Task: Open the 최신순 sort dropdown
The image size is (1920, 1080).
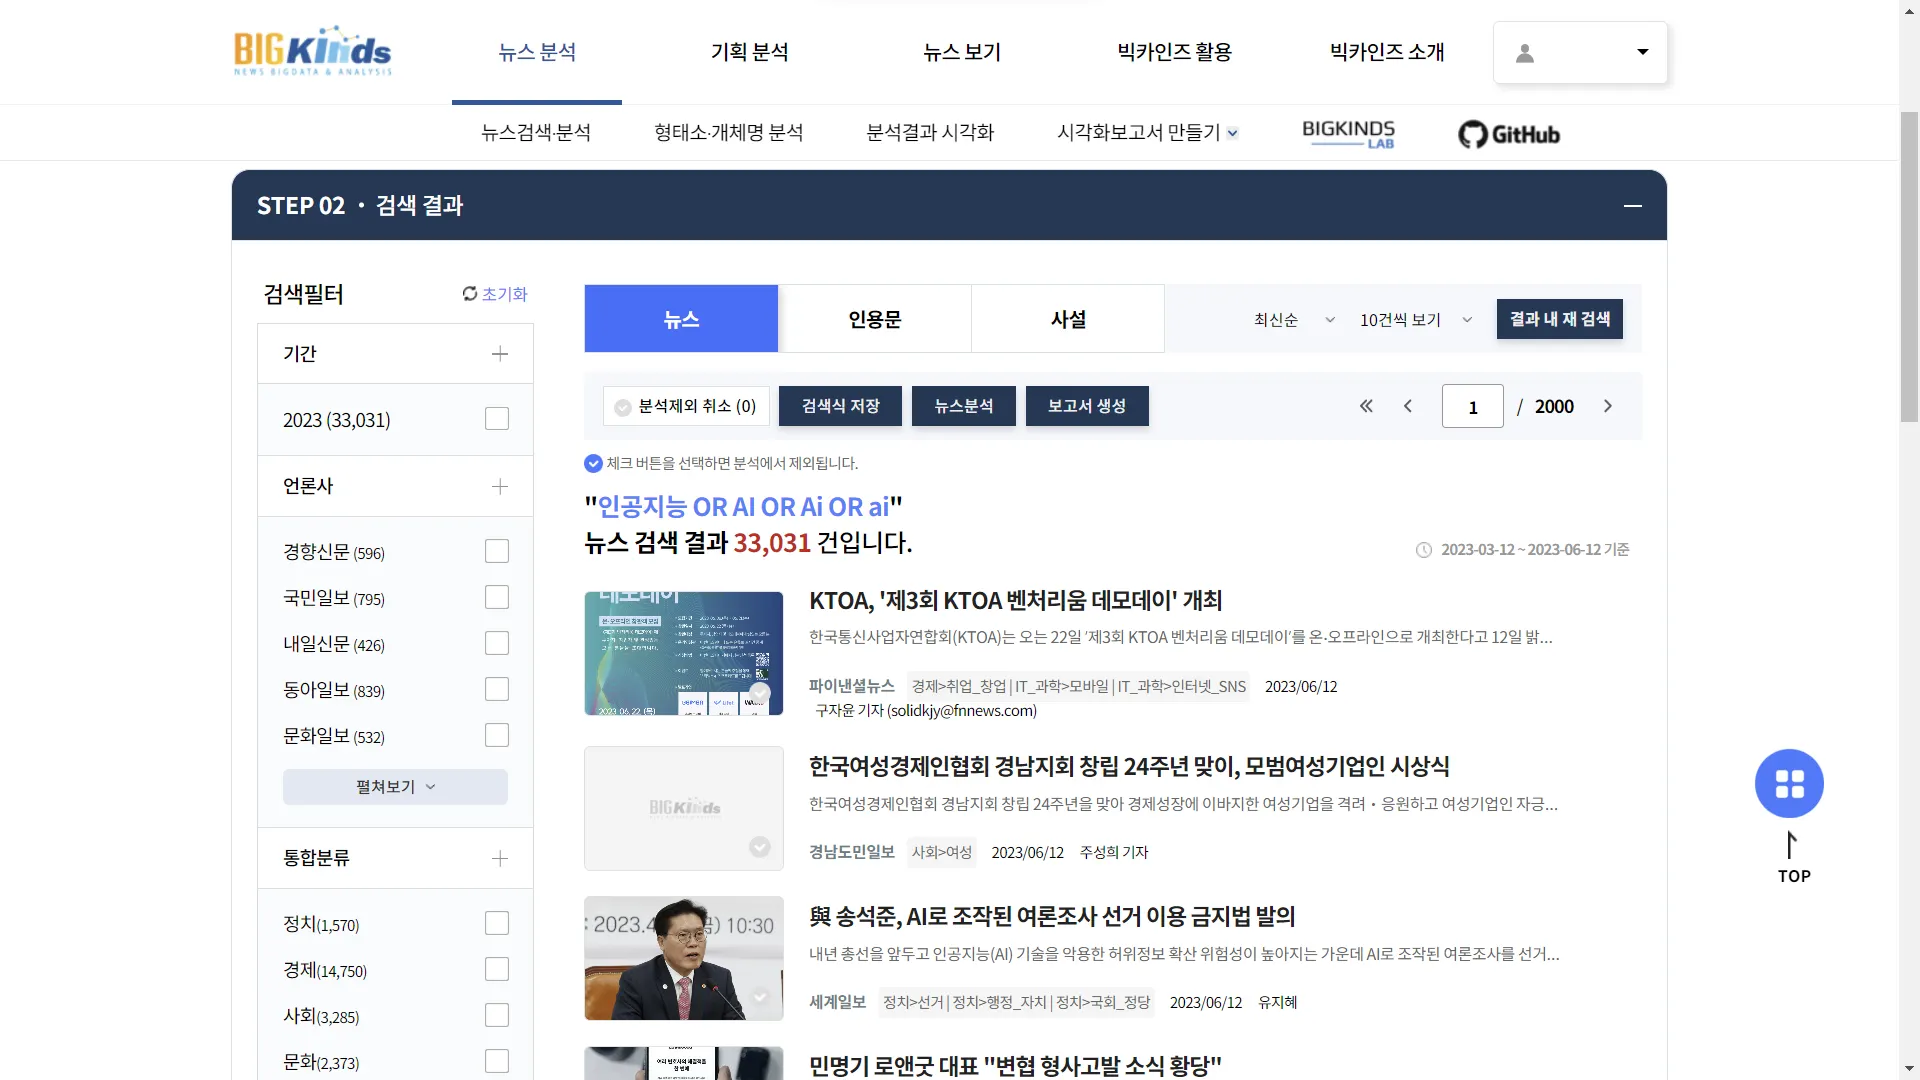Action: point(1294,320)
